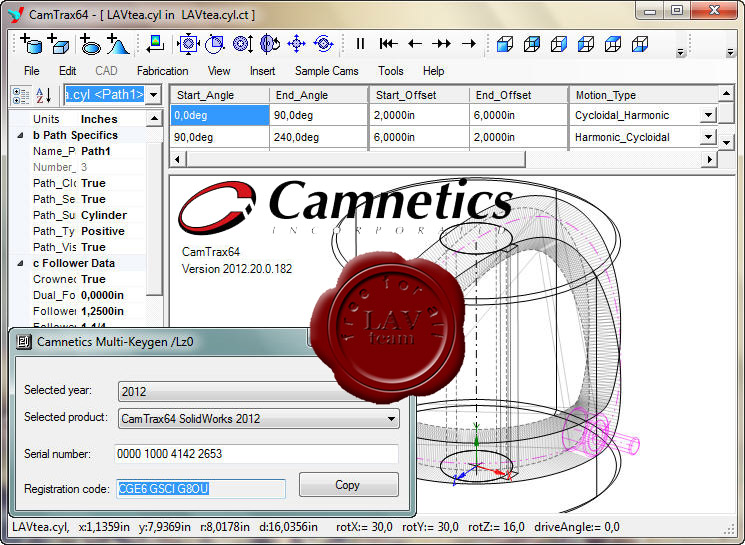Open the Fabrication menu

[x=162, y=71]
